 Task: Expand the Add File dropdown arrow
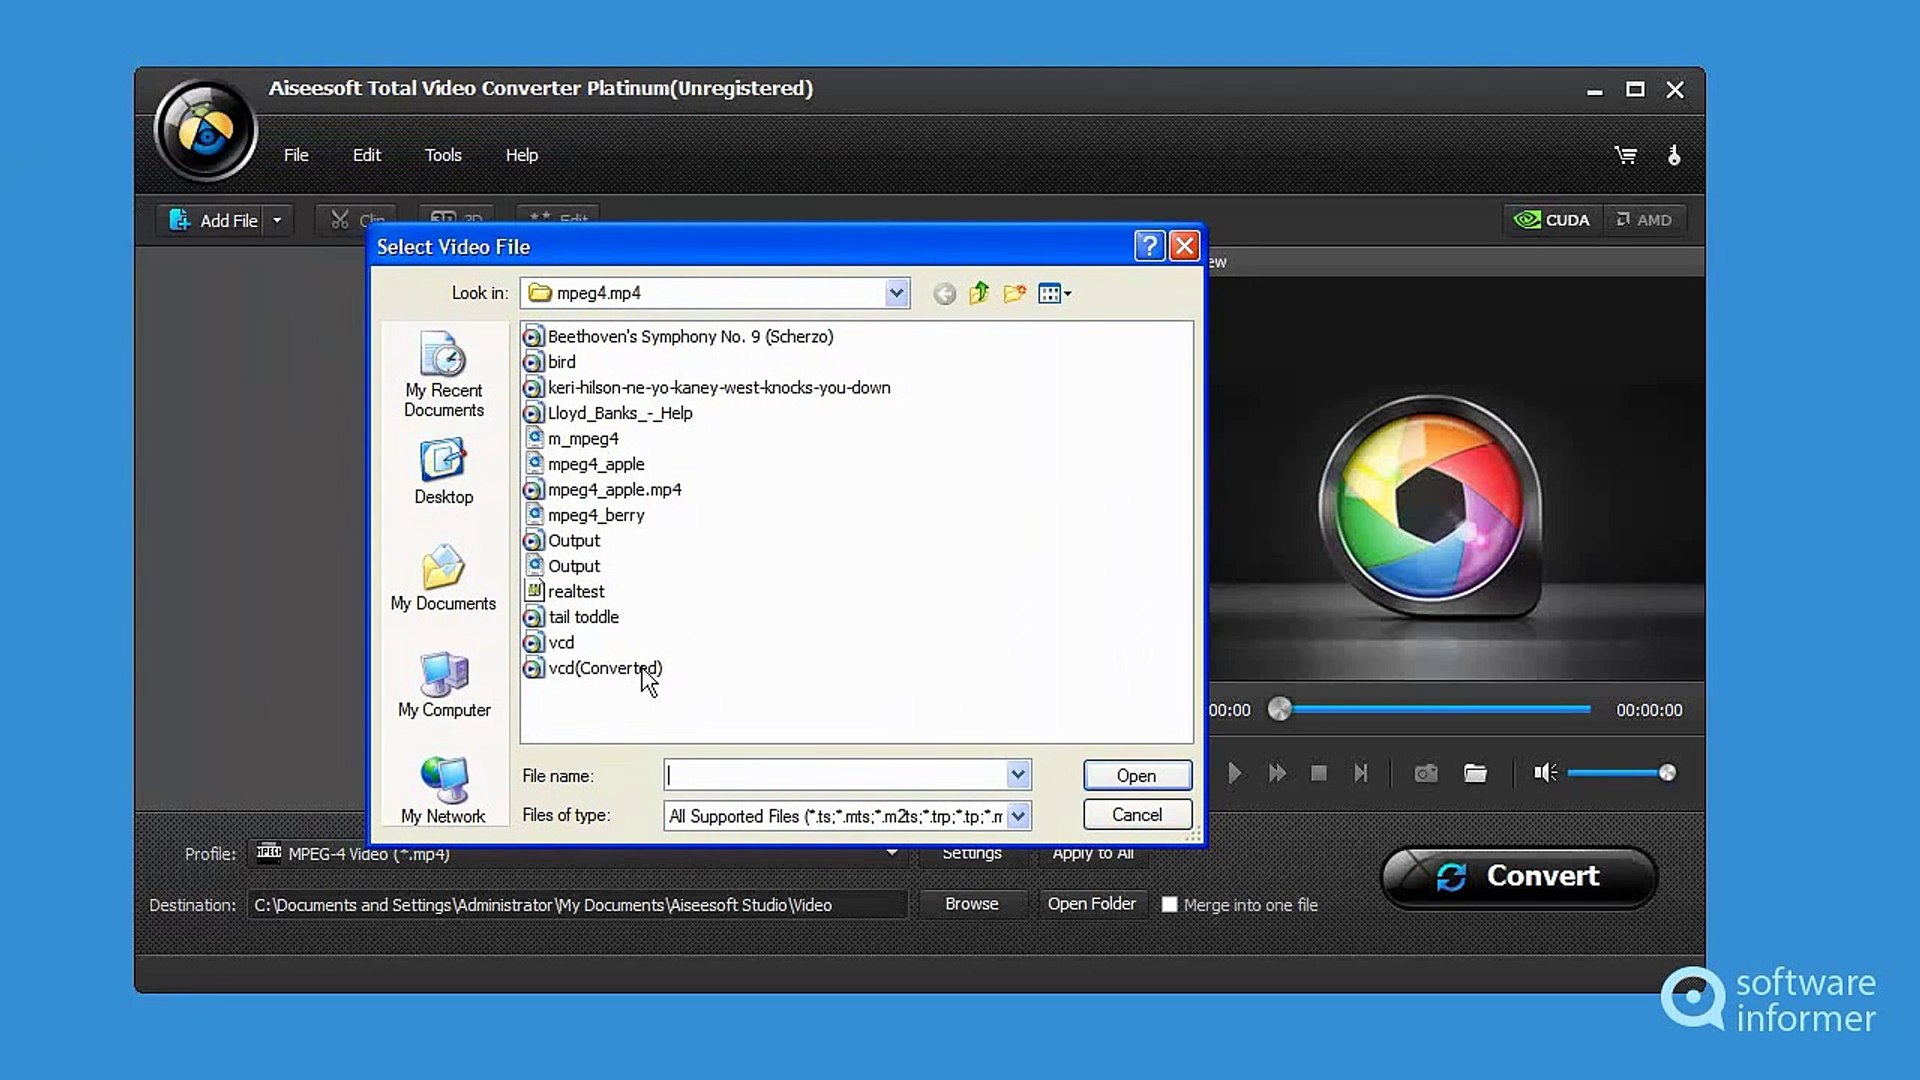[278, 220]
